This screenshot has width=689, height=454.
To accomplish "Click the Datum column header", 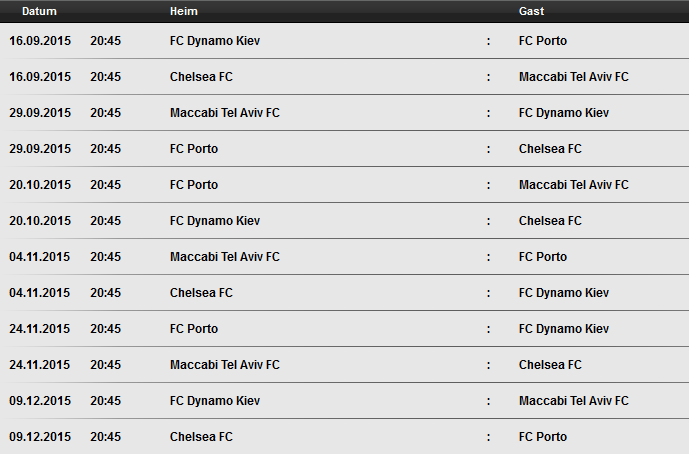I will tap(39, 11).
